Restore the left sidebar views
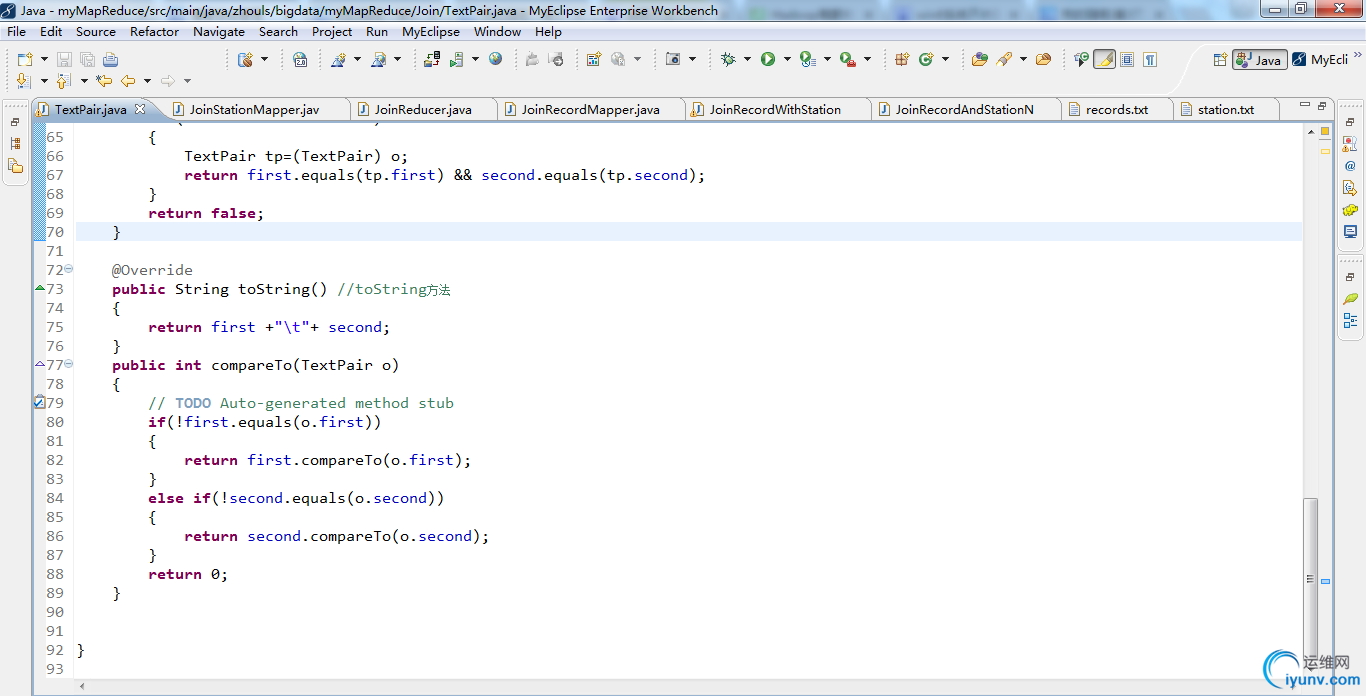The height and width of the screenshot is (696, 1366). pyautogui.click(x=15, y=122)
